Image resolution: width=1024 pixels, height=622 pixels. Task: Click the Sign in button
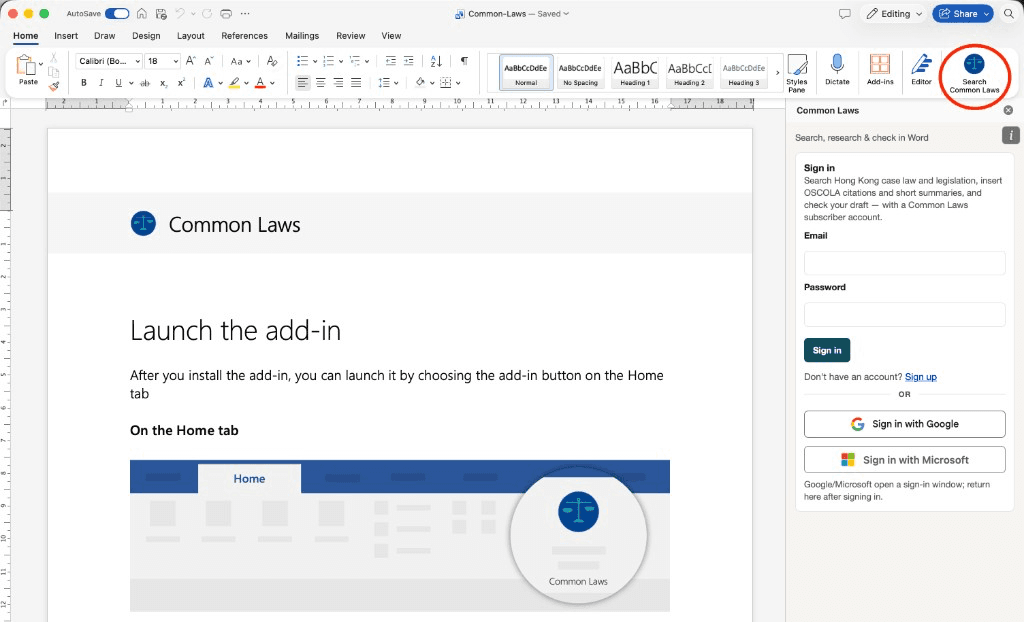tap(827, 350)
